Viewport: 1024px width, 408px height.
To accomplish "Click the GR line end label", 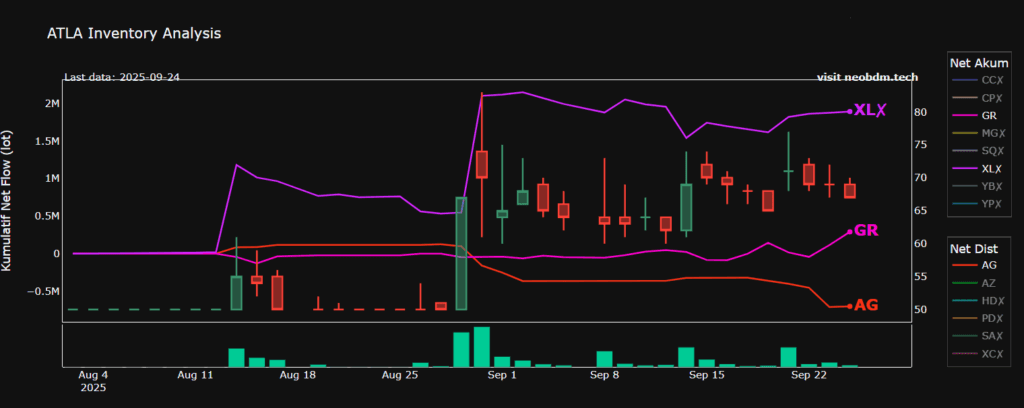I will [866, 231].
